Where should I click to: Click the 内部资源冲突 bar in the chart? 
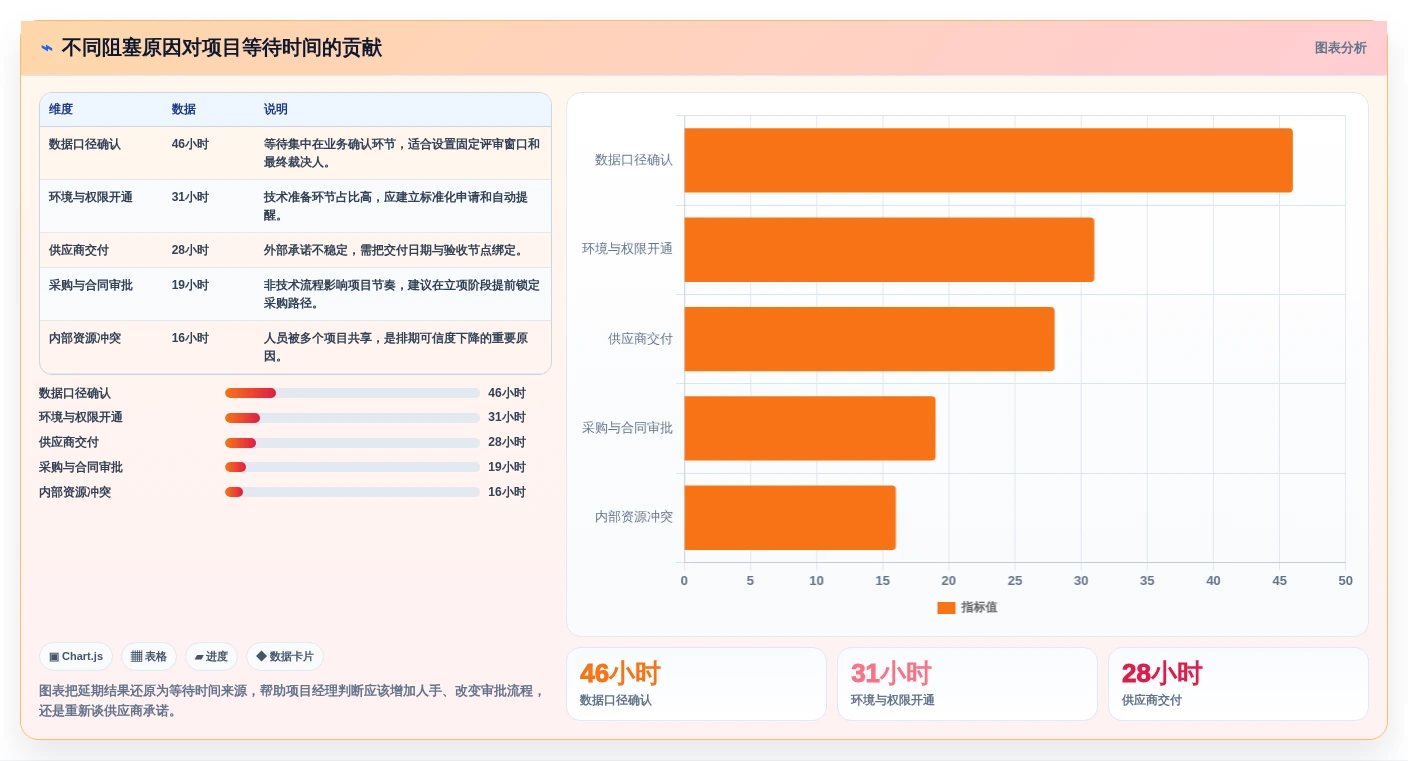tap(790, 518)
